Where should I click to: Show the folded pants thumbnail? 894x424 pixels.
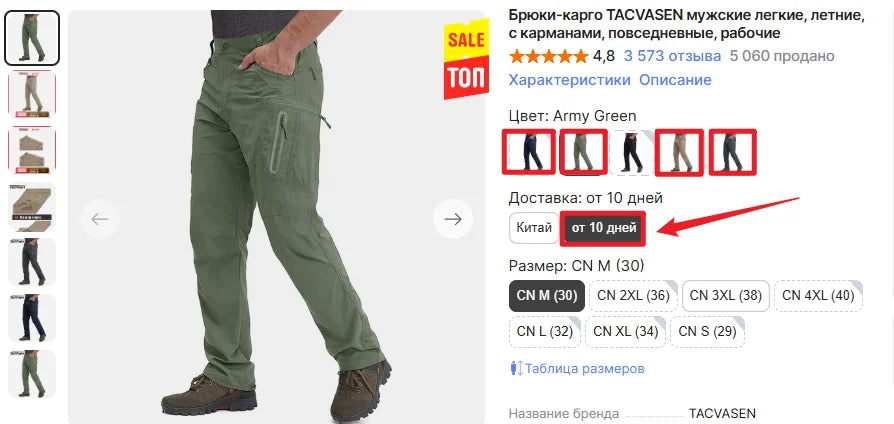pyautogui.click(x=32, y=150)
